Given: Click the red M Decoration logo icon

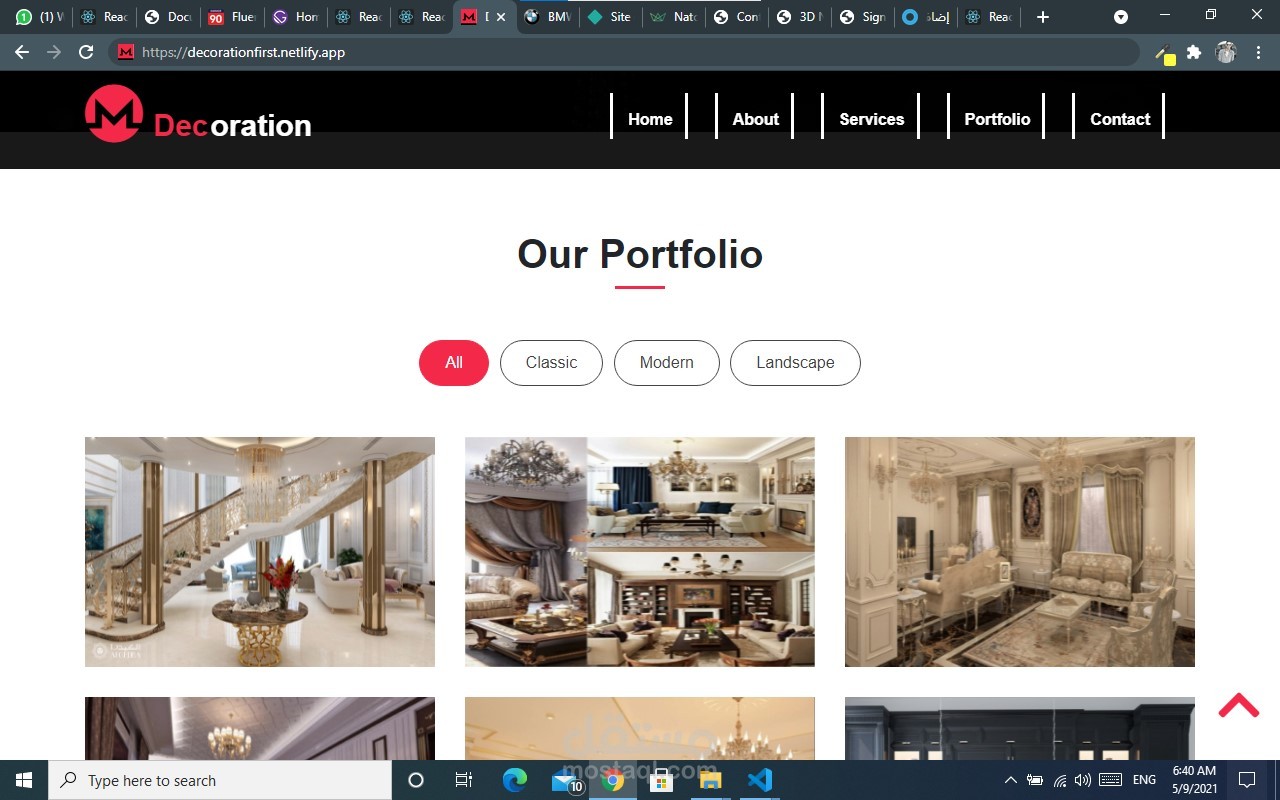Looking at the screenshot, I should (x=114, y=113).
